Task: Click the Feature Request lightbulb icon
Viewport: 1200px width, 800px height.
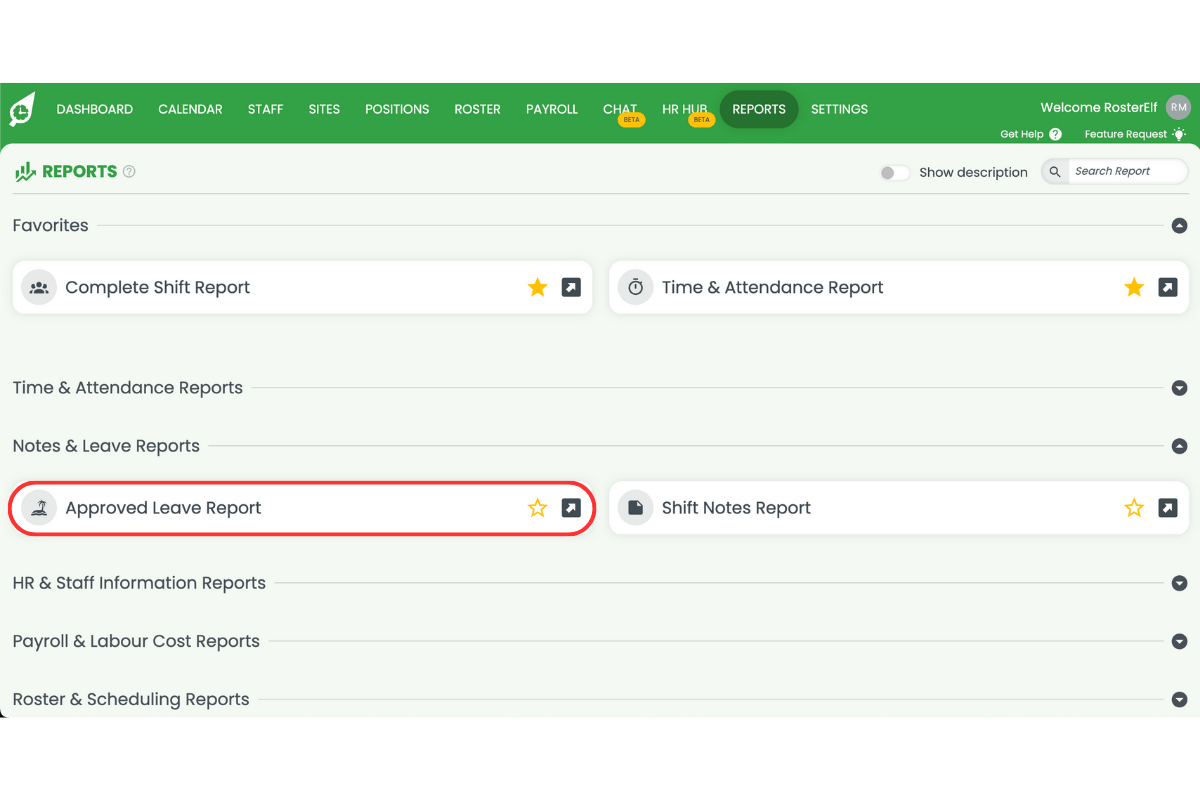Action: pyautogui.click(x=1178, y=133)
